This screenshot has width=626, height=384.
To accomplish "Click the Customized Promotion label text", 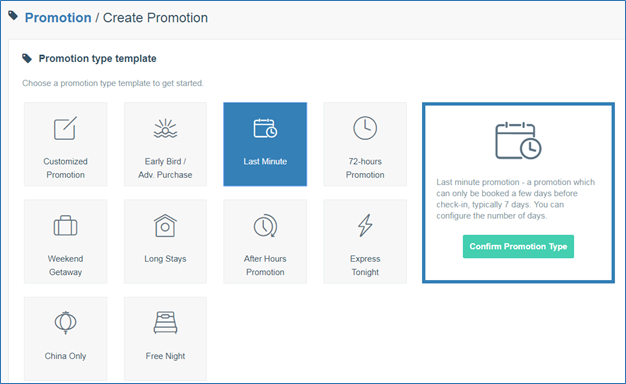I will (x=65, y=168).
